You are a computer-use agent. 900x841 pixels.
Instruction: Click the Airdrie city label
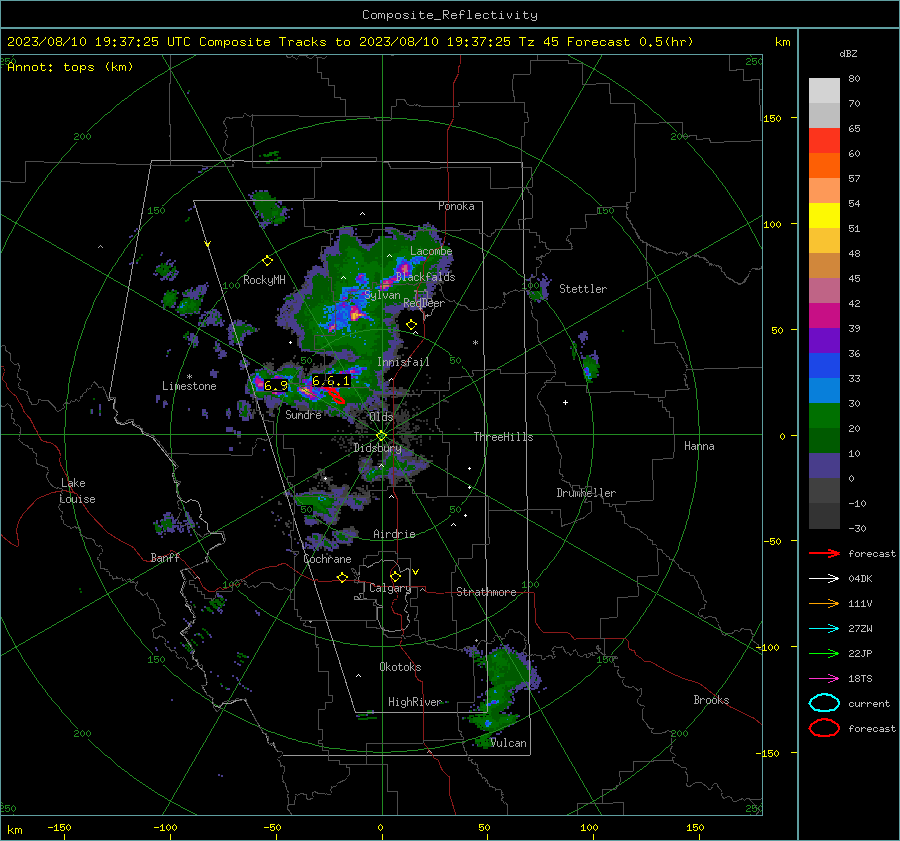(x=394, y=534)
